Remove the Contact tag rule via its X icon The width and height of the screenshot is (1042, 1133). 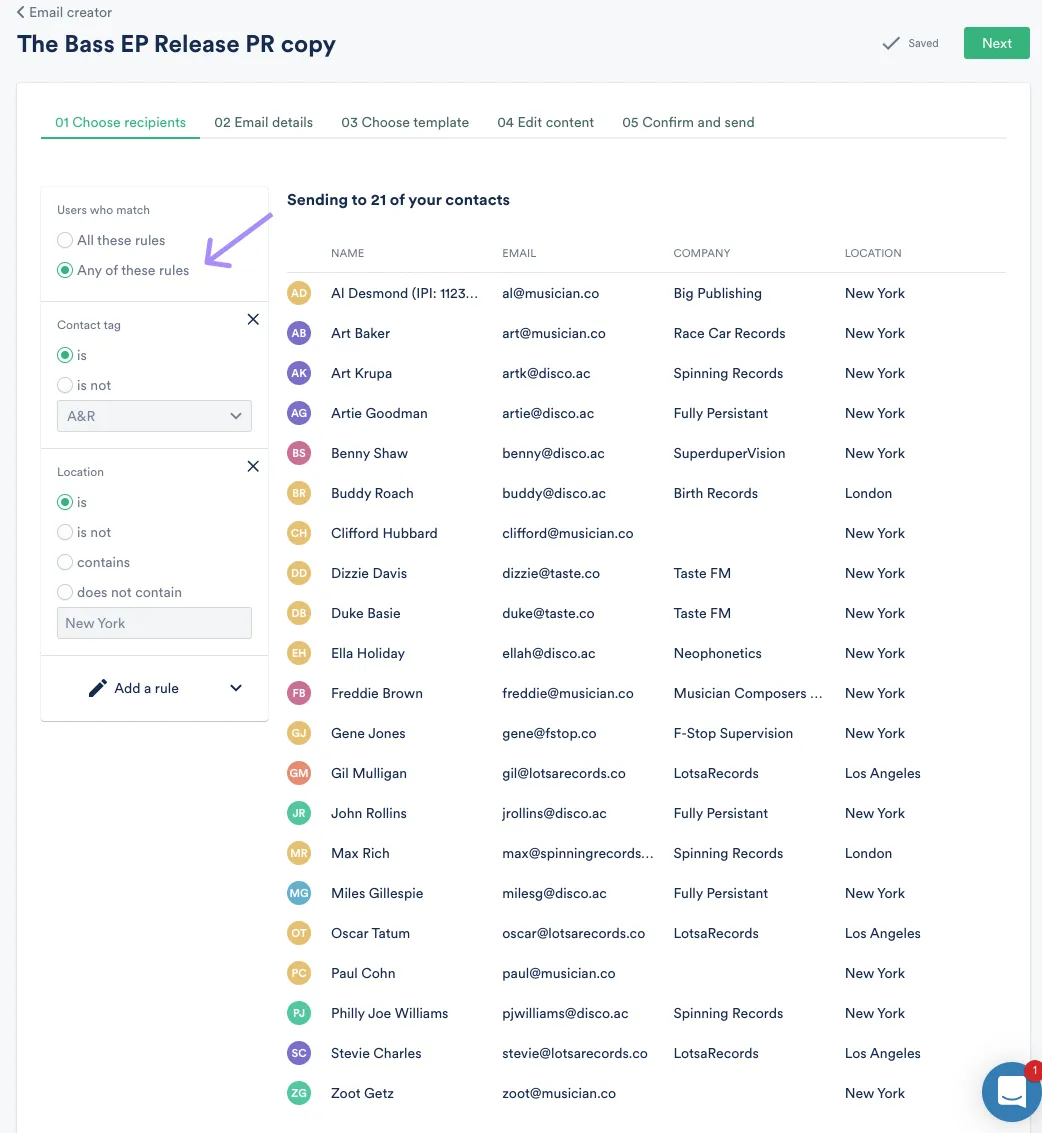(x=253, y=319)
